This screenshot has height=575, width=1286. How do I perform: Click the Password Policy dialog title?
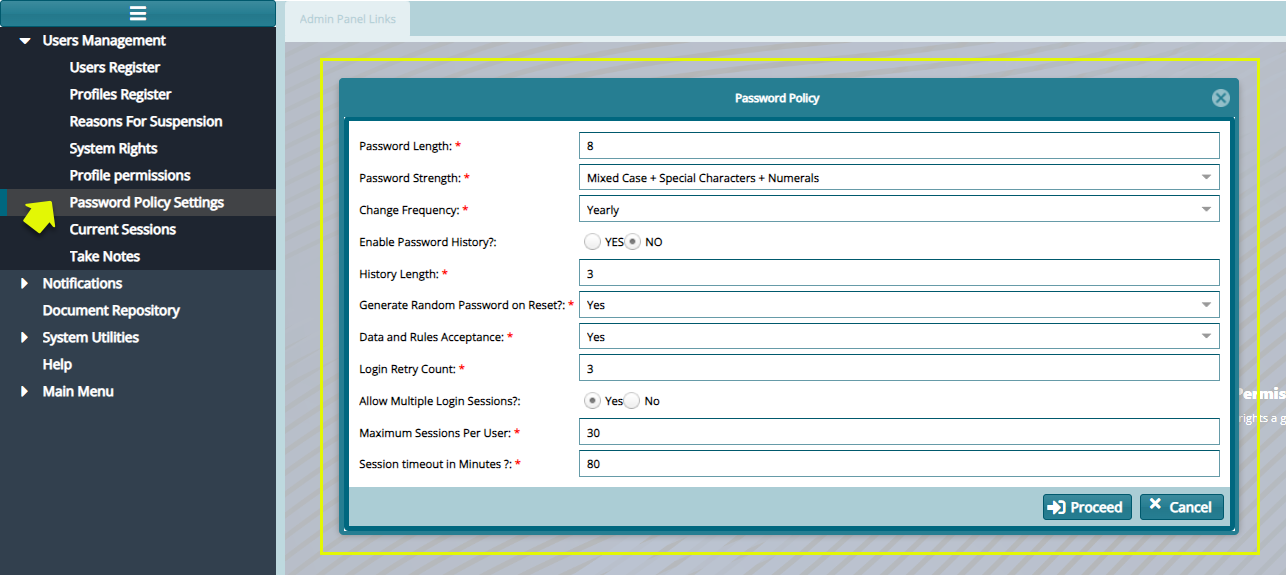(777, 98)
